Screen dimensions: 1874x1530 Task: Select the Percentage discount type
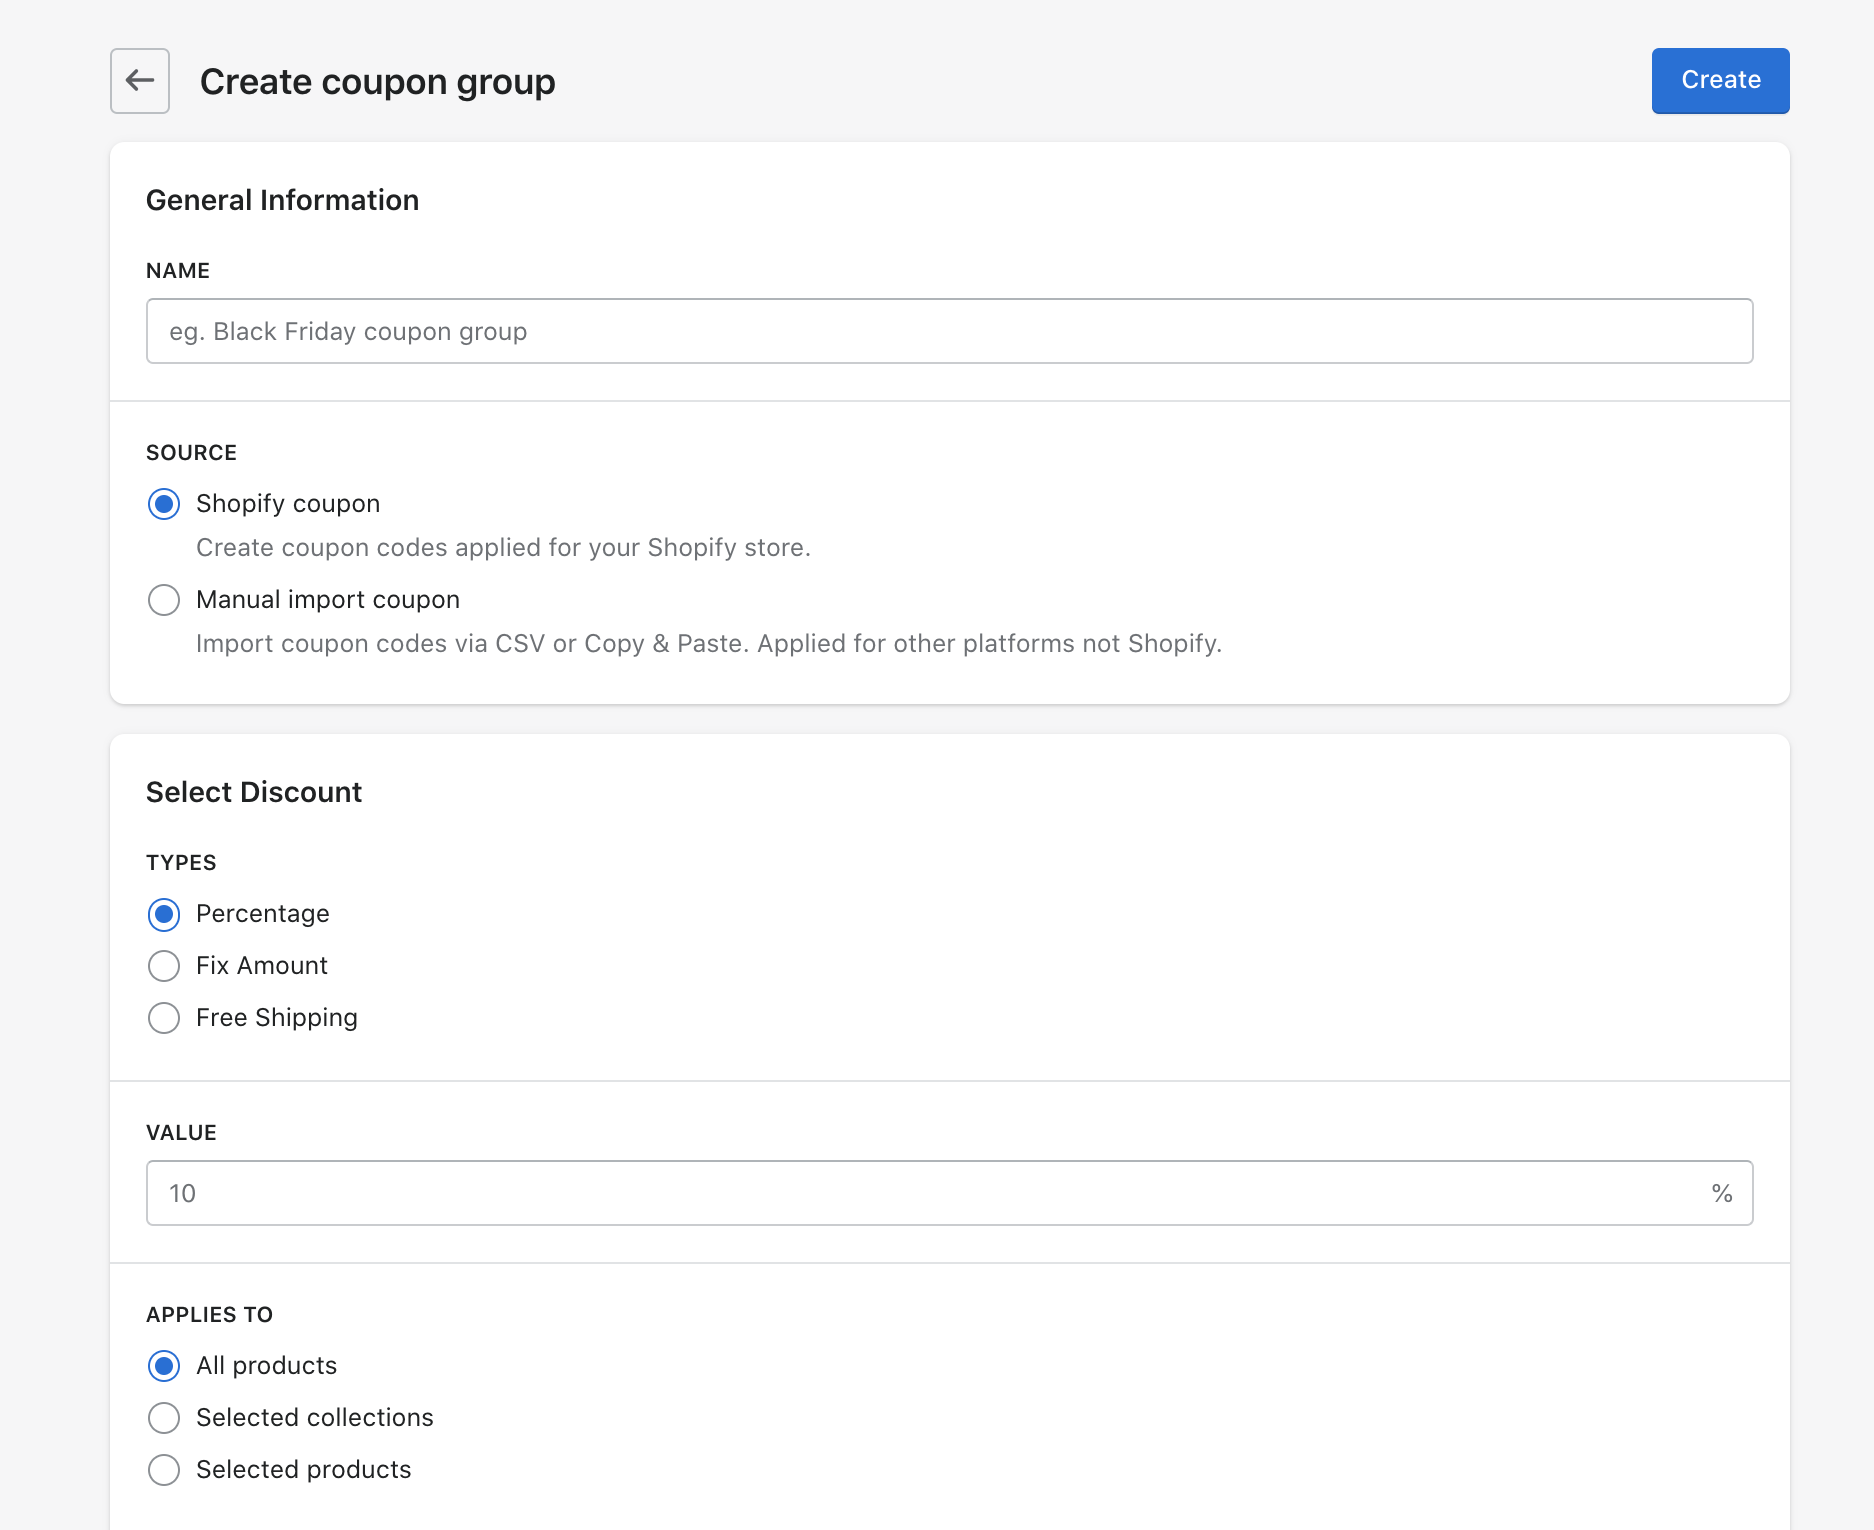pos(164,914)
